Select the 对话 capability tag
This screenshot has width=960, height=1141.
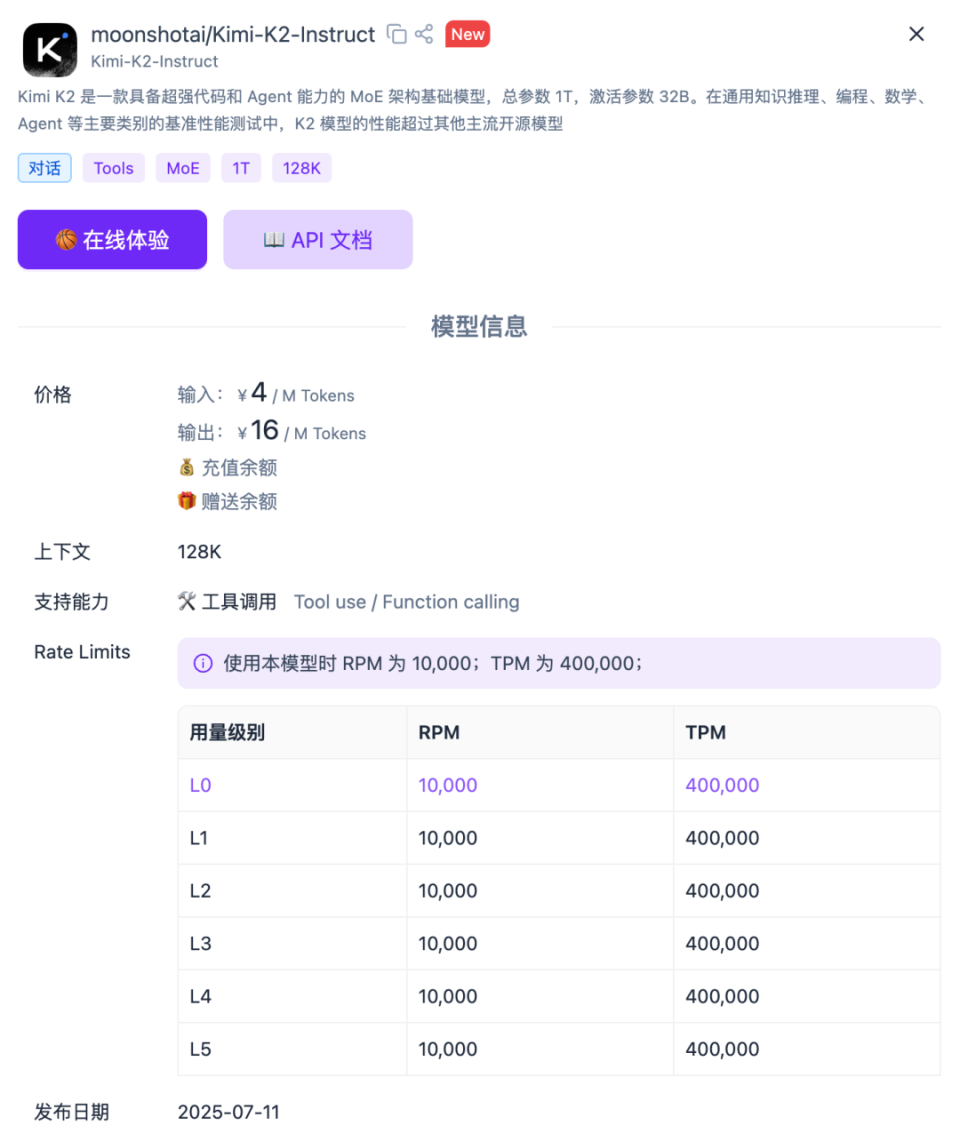pyautogui.click(x=44, y=167)
